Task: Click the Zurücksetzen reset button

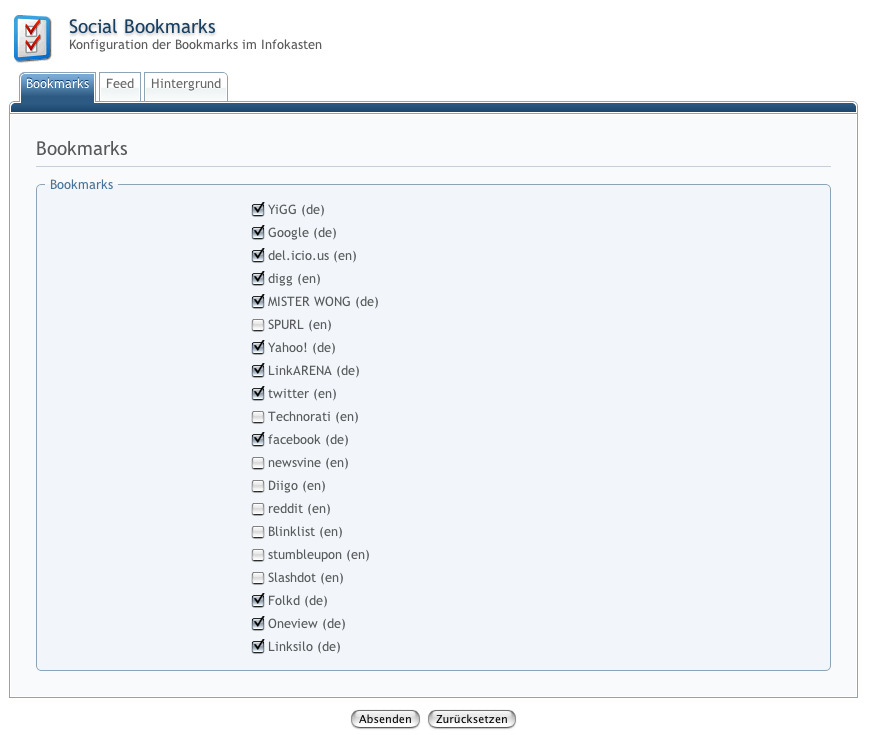Action: [x=472, y=719]
